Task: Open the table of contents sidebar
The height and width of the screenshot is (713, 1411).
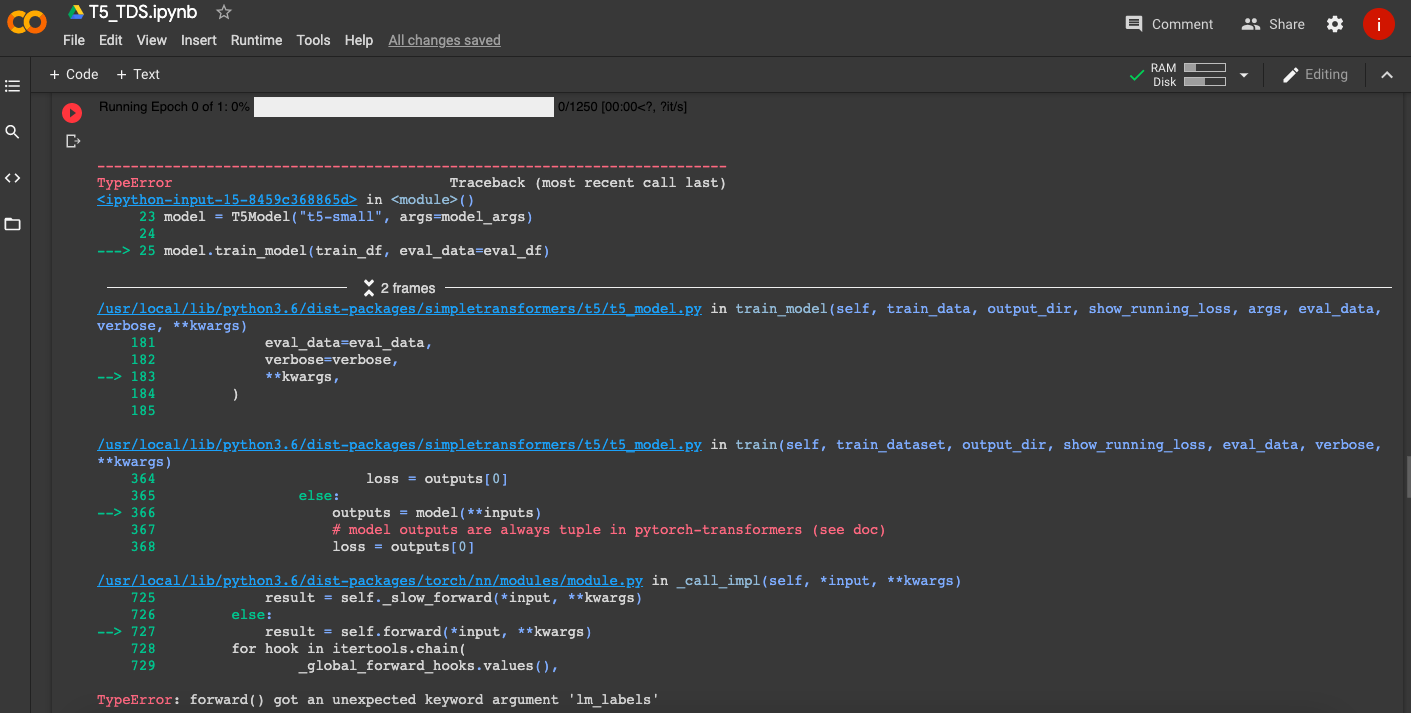Action: click(13, 85)
